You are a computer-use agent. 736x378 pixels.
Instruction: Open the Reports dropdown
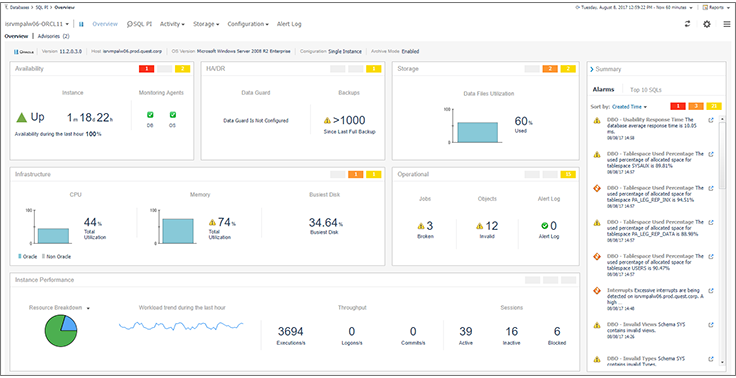(x=716, y=8)
